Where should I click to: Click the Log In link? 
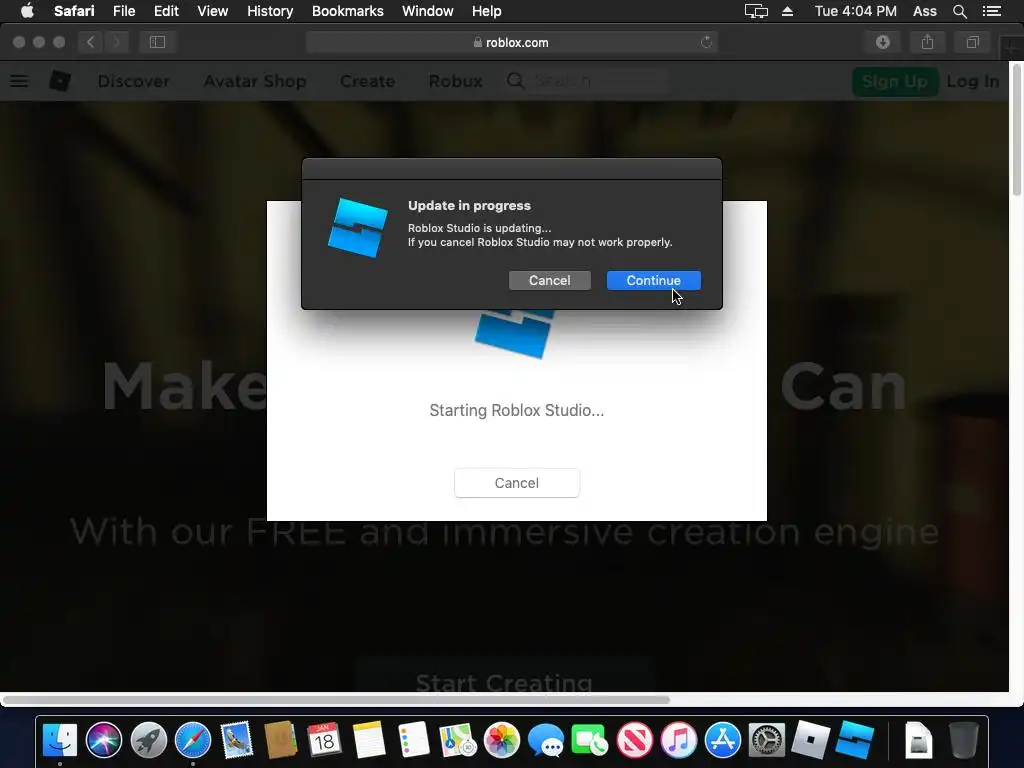pyautogui.click(x=973, y=81)
